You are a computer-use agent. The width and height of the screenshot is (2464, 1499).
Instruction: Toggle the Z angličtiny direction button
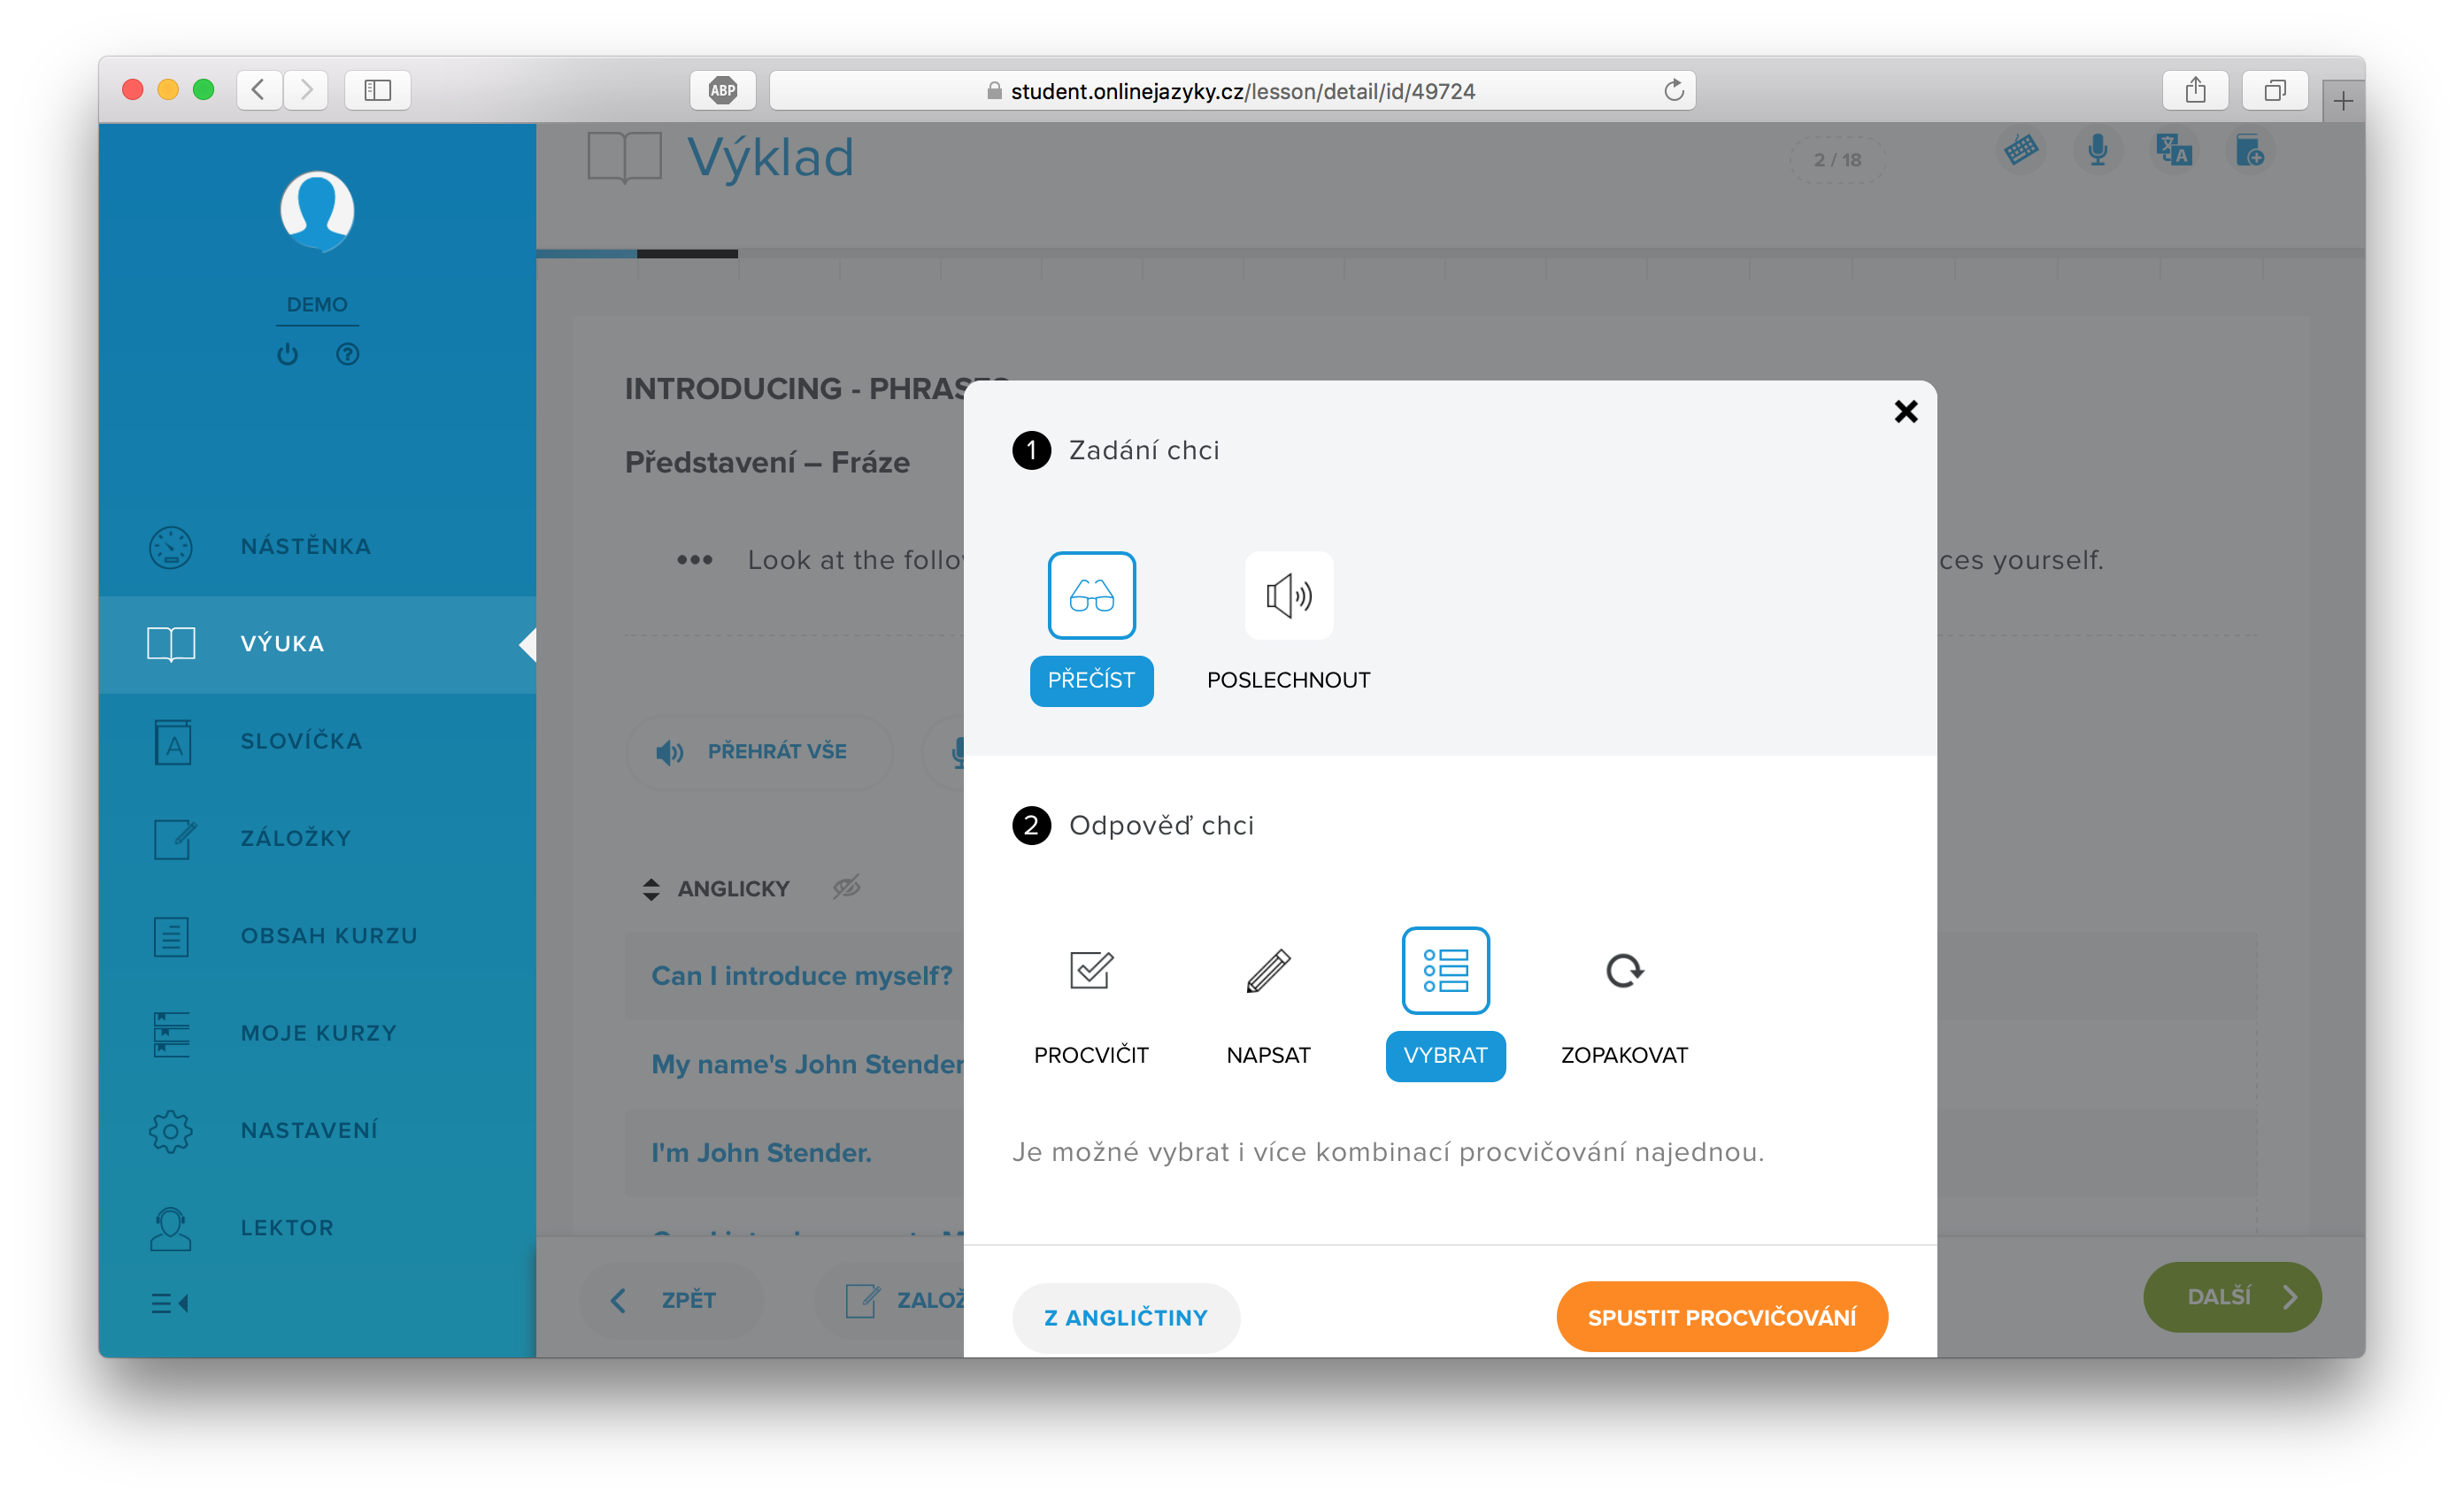(1125, 1317)
